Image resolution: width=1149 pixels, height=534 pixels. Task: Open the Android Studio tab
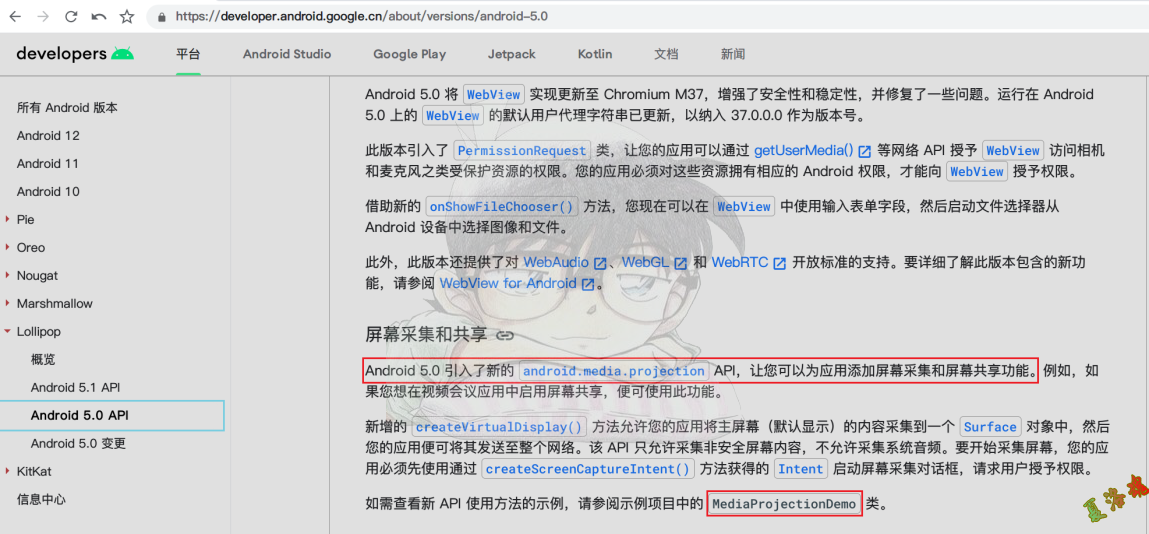pyautogui.click(x=287, y=54)
